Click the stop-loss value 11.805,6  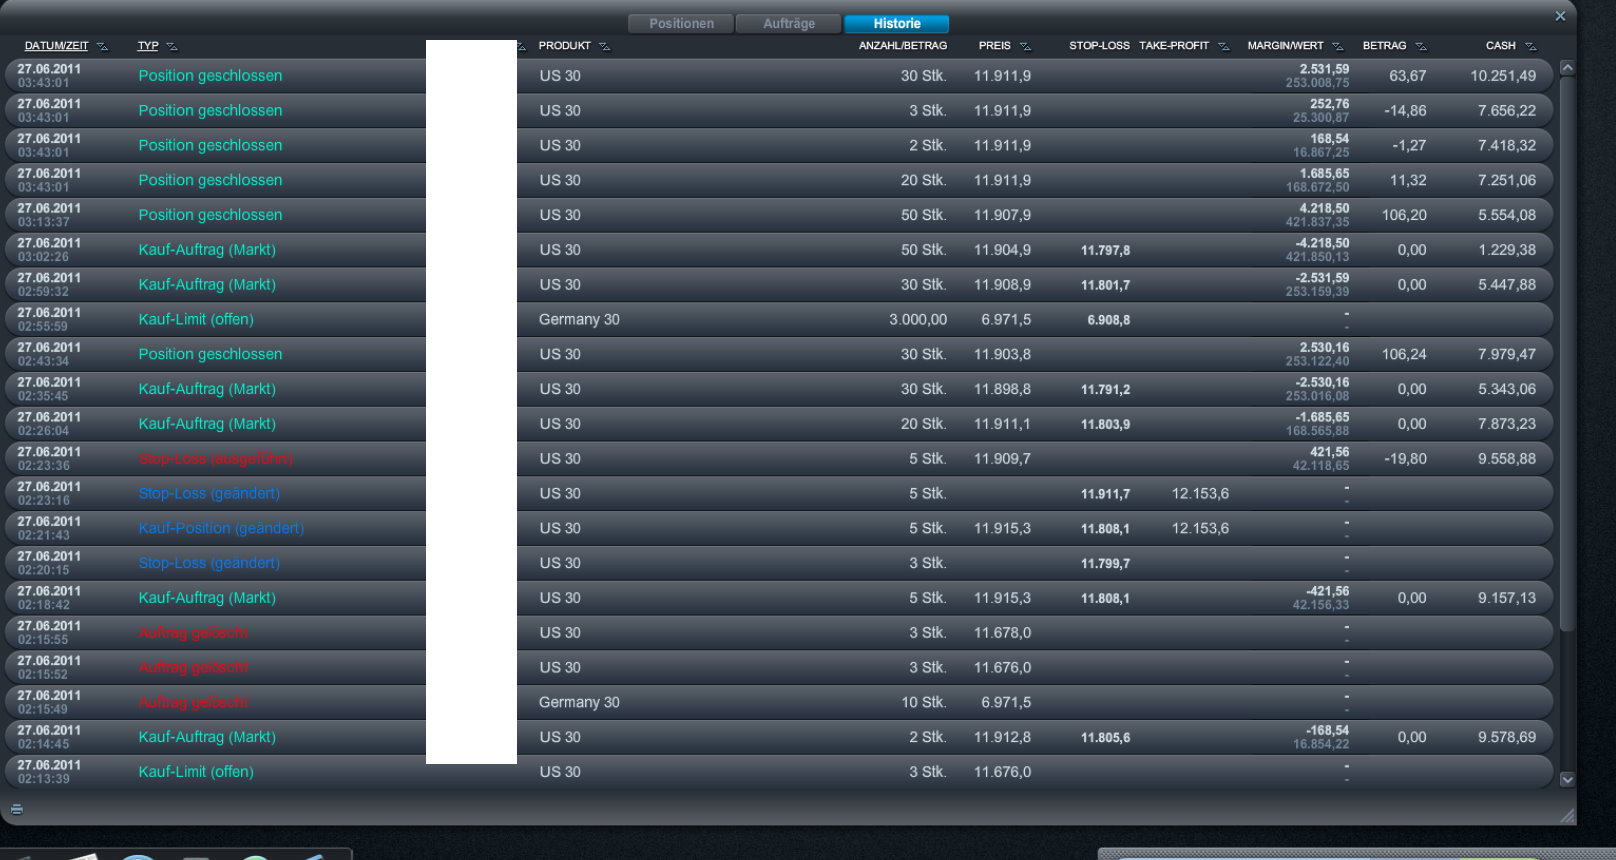coord(1105,738)
